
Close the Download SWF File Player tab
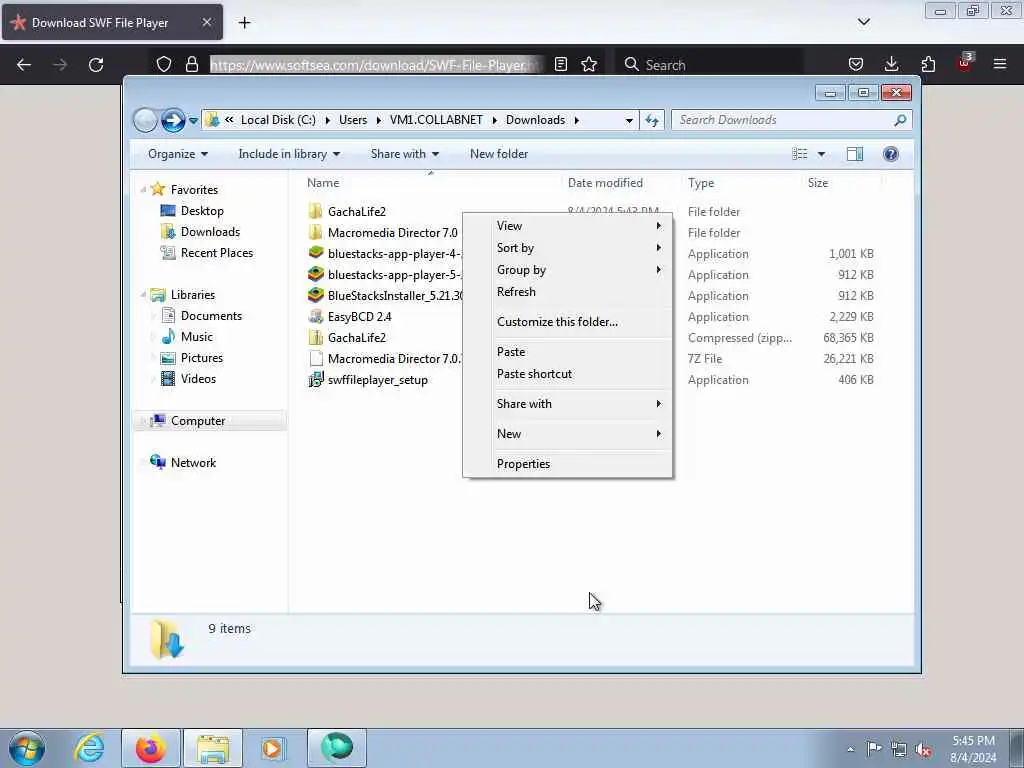[x=206, y=22]
